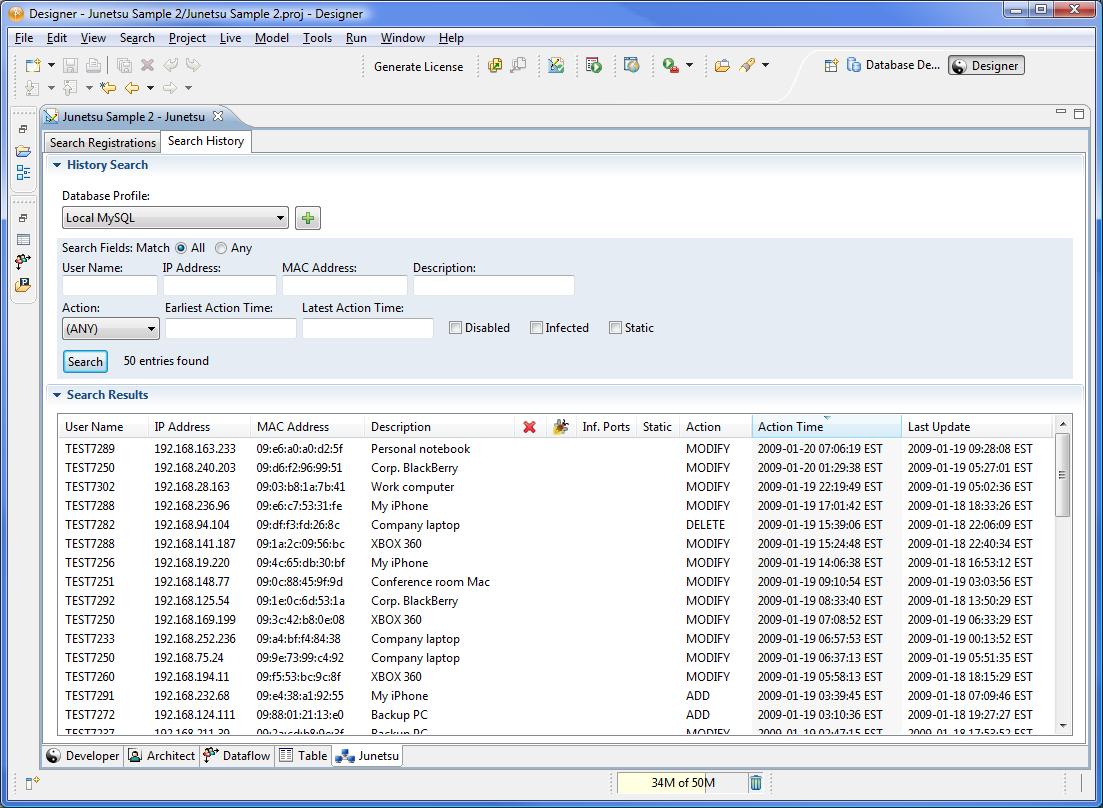1103x808 pixels.
Task: Click the red X column header icon
Action: (529, 427)
